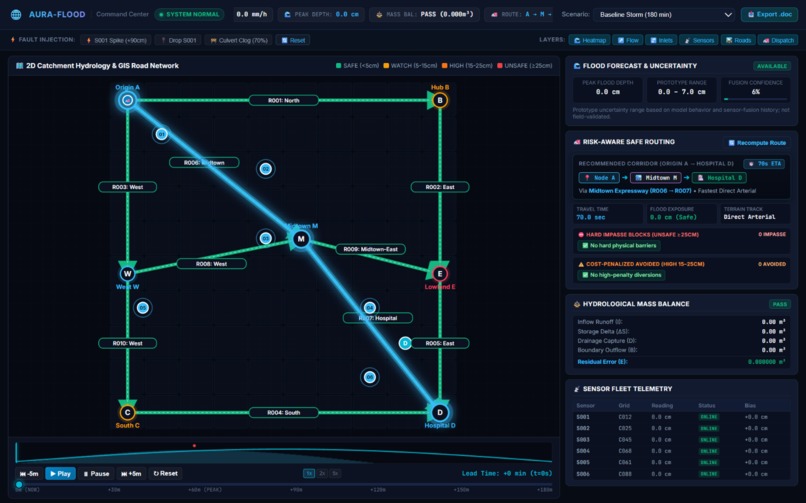Select the South C node
This screenshot has width=806, height=503.
[127, 412]
